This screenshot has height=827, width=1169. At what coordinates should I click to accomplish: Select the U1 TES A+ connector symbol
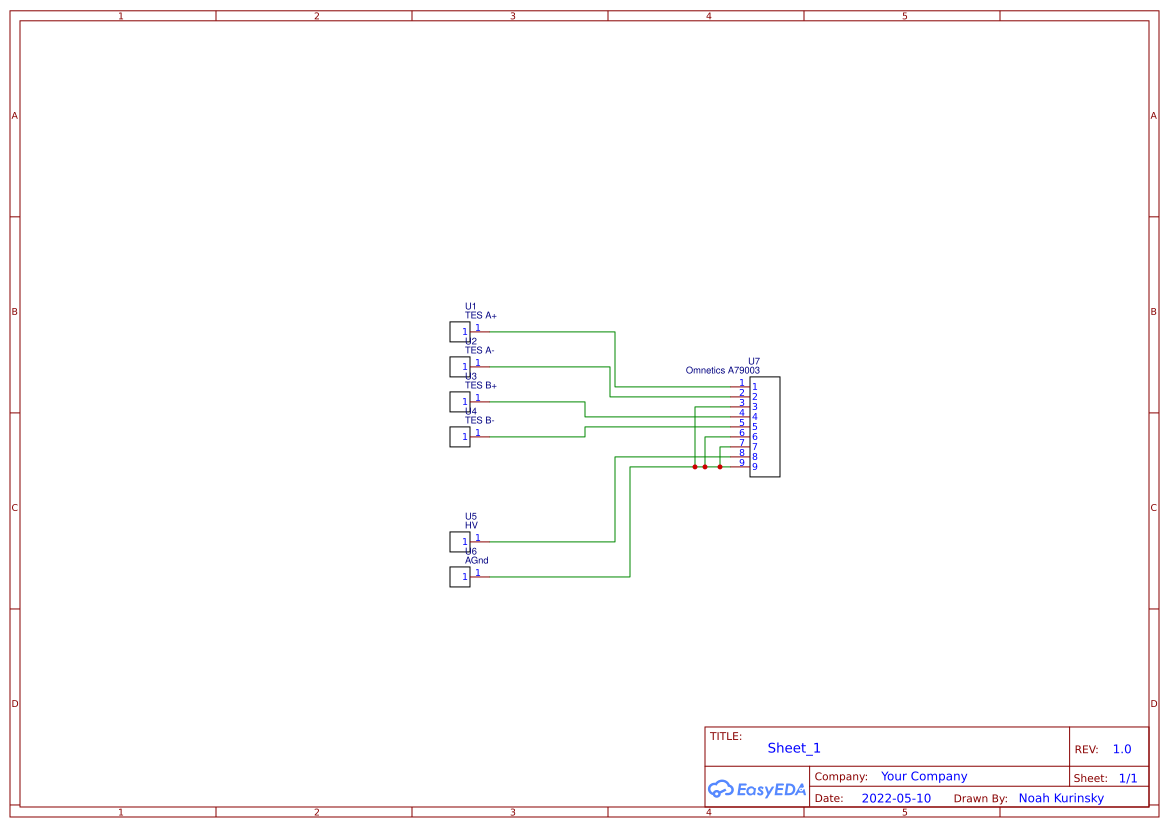coord(459,331)
